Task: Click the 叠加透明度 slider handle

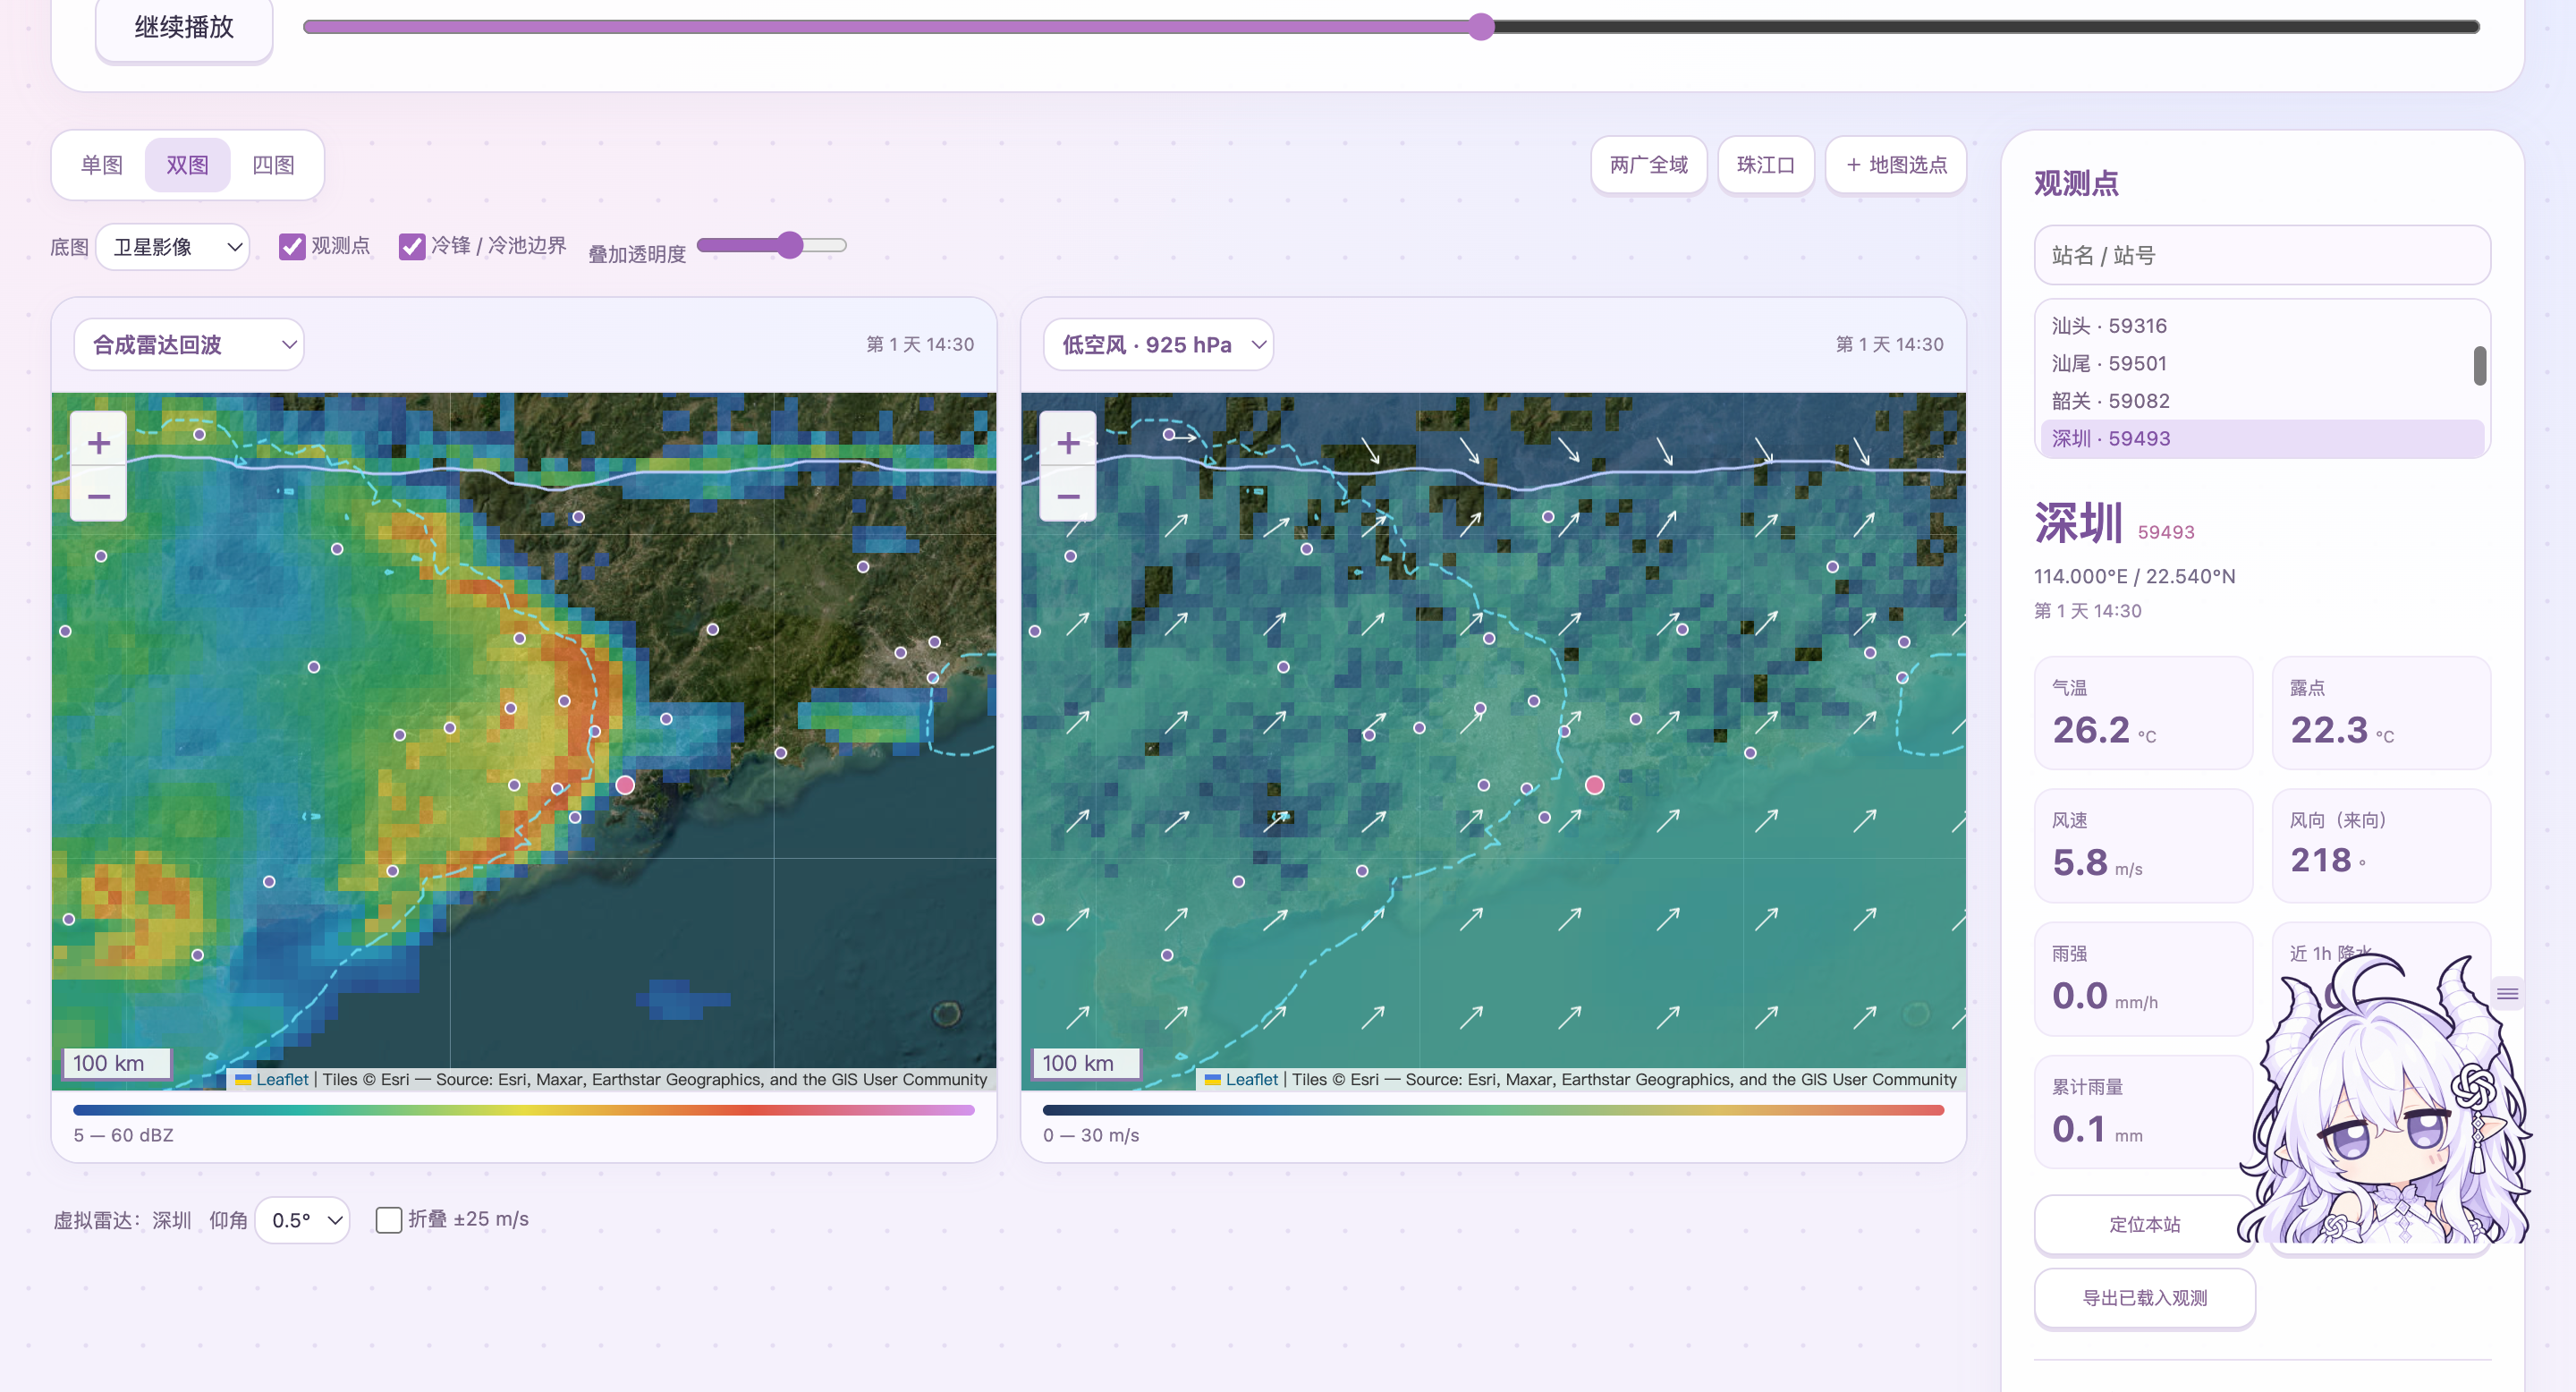Action: pos(790,245)
